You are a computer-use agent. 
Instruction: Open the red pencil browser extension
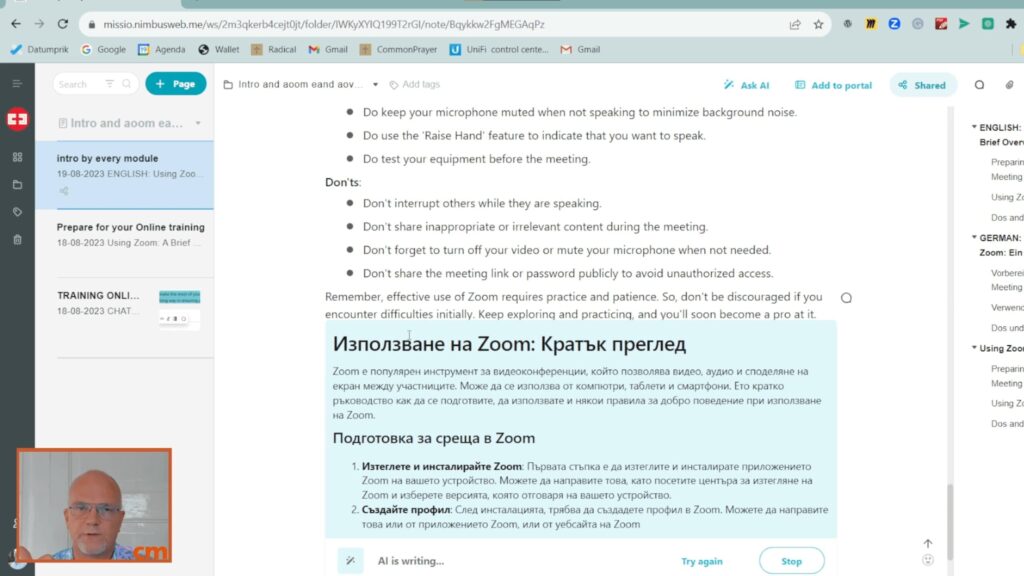(940, 24)
